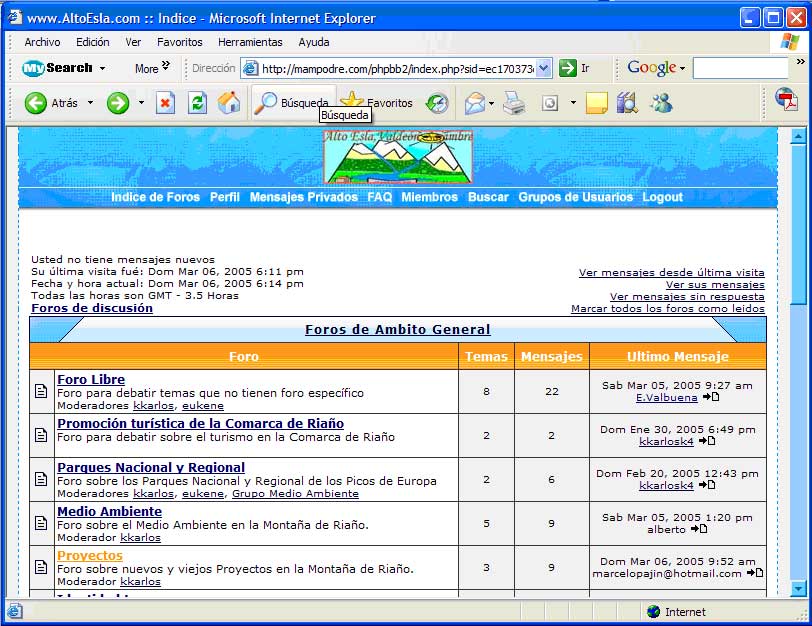Image resolution: width=812 pixels, height=626 pixels.
Task: Open the Favoritos menu in menu bar
Action: pos(179,42)
